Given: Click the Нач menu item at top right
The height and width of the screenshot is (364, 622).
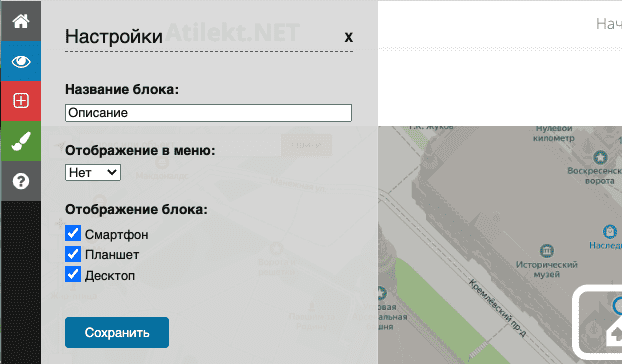Looking at the screenshot, I should (x=609, y=24).
